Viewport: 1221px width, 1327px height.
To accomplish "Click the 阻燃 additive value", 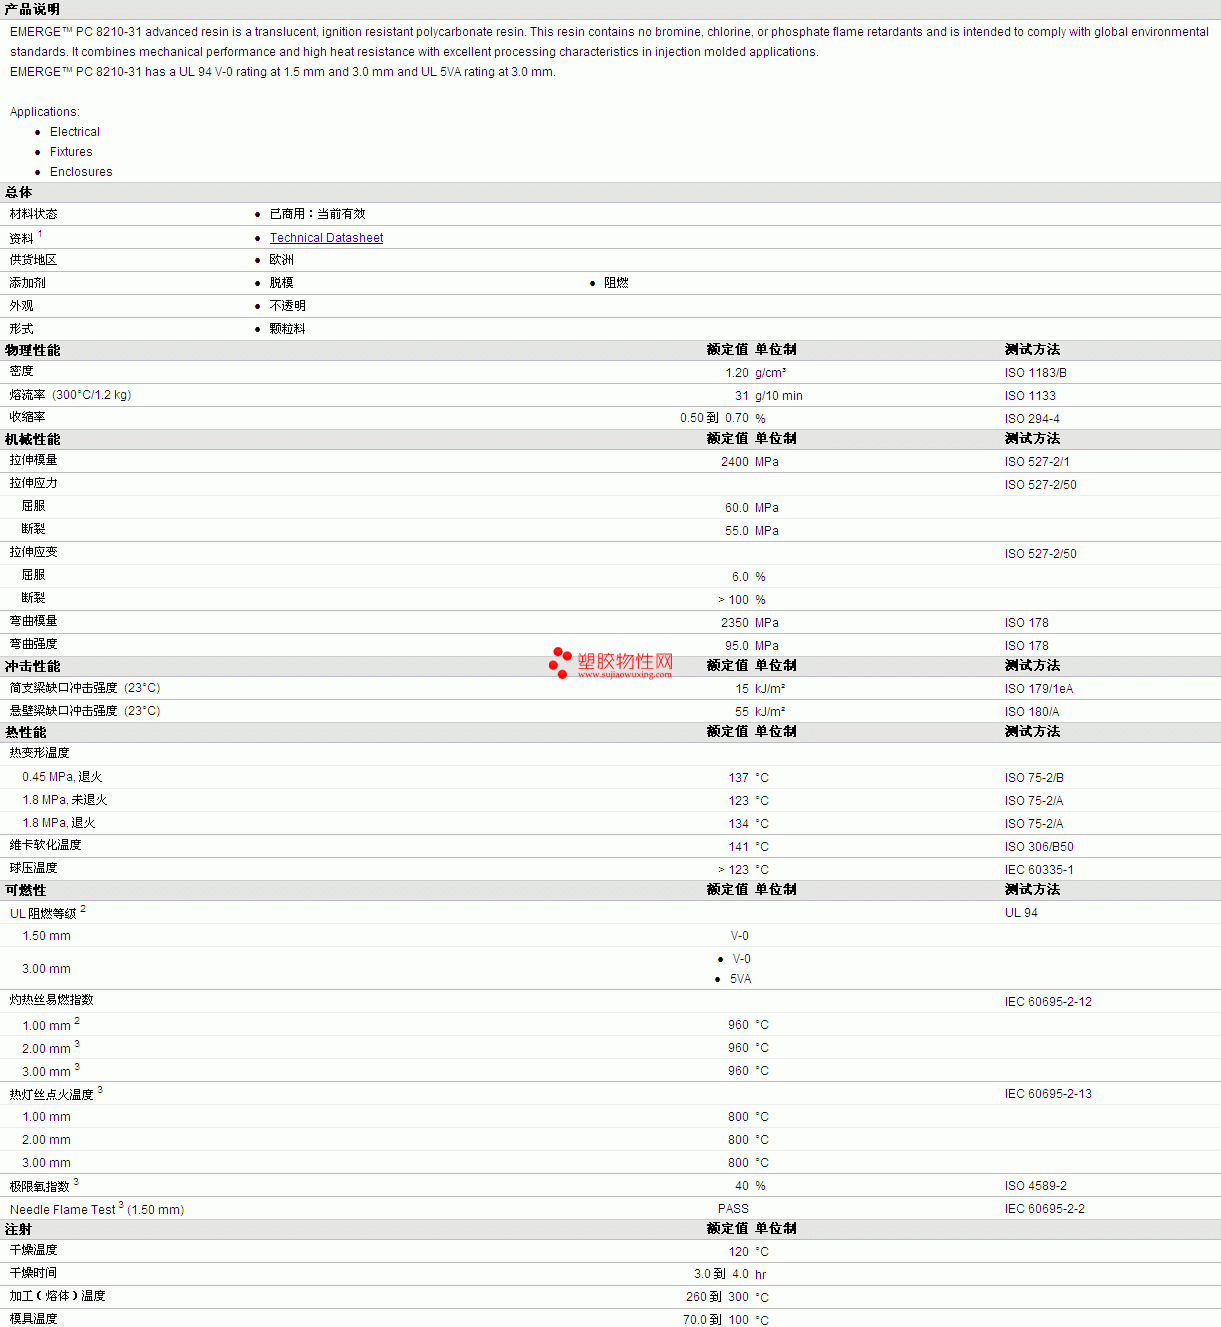I will [x=616, y=283].
